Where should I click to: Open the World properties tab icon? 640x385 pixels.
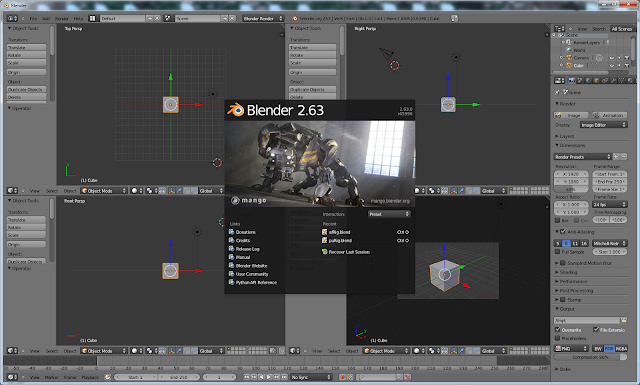tap(588, 80)
